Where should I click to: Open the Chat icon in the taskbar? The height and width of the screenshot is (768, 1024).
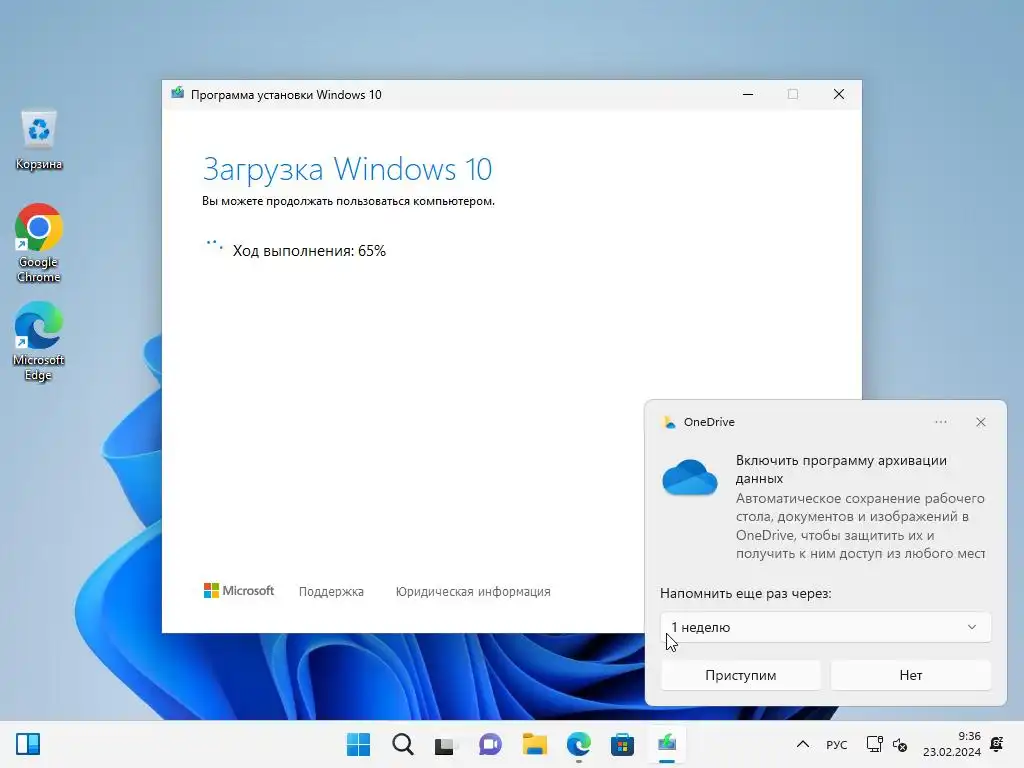(490, 744)
